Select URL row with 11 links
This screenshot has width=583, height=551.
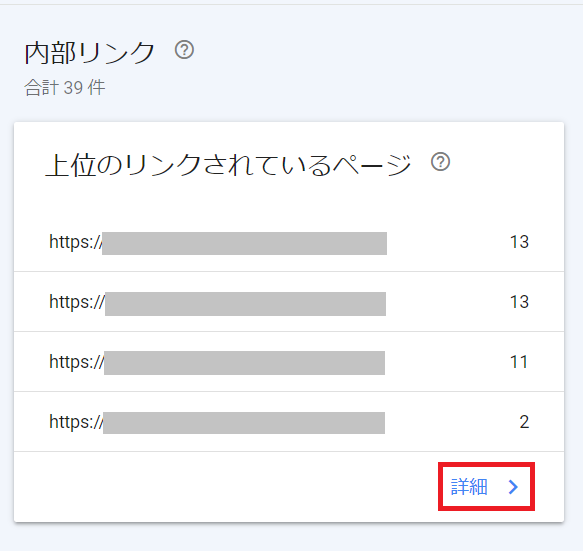(x=289, y=362)
